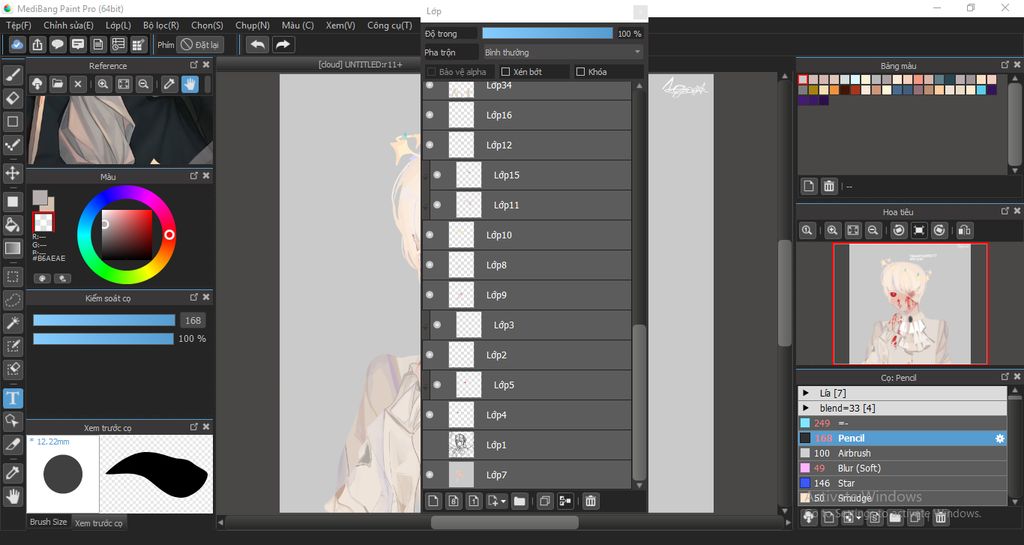
Task: Create a new layer in Lớp panel
Action: [433, 501]
